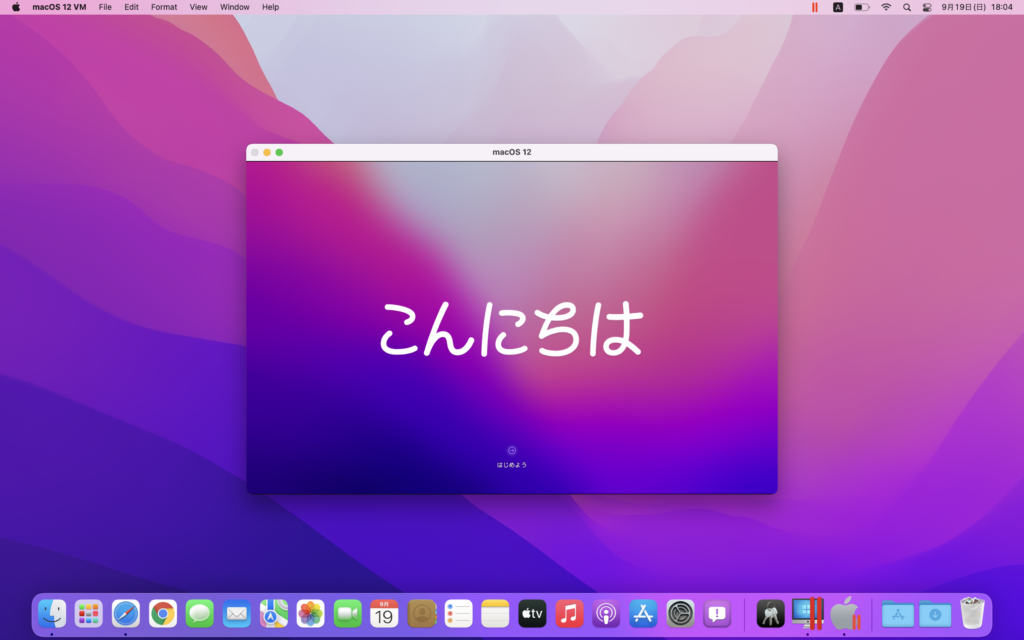
Task: Open Messages app in the Dock
Action: (x=199, y=614)
